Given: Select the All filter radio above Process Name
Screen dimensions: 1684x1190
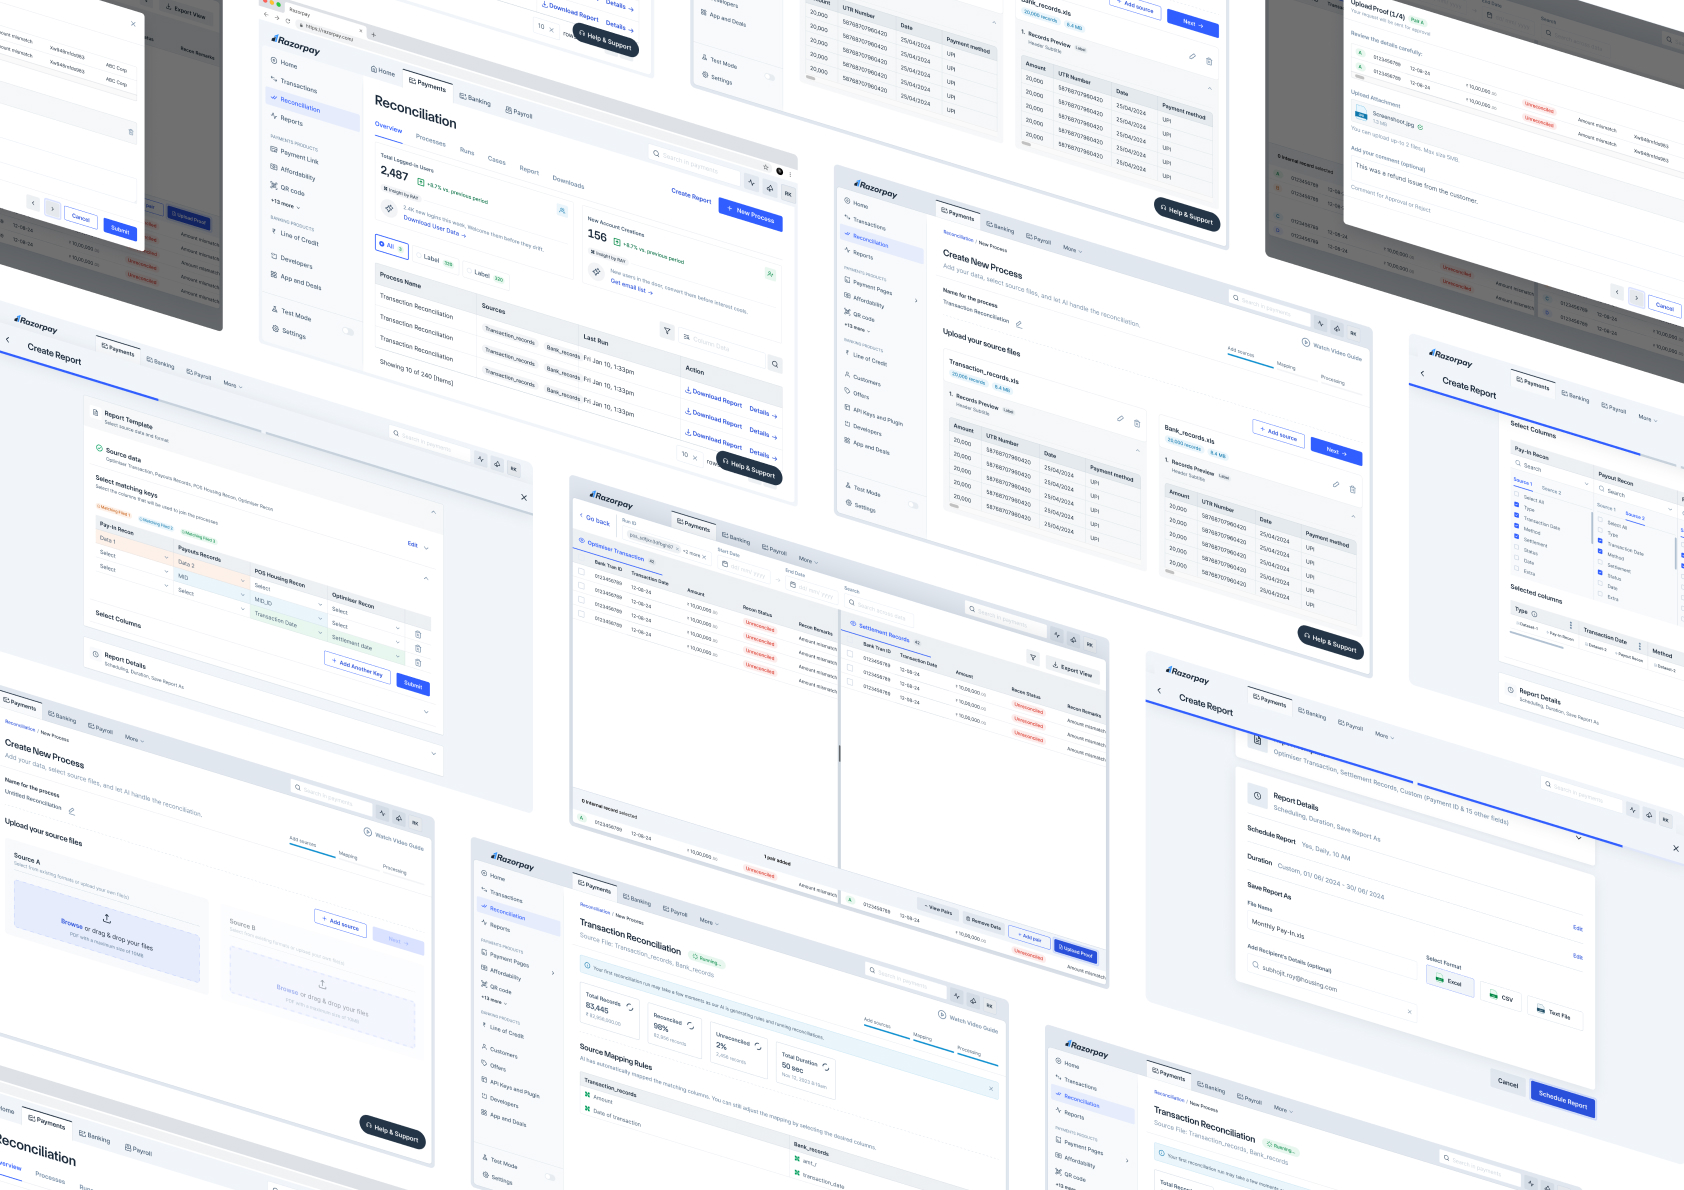Looking at the screenshot, I should [391, 245].
